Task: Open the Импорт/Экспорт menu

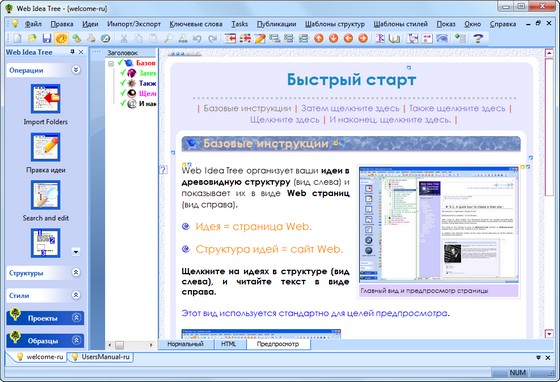Action: click(134, 24)
